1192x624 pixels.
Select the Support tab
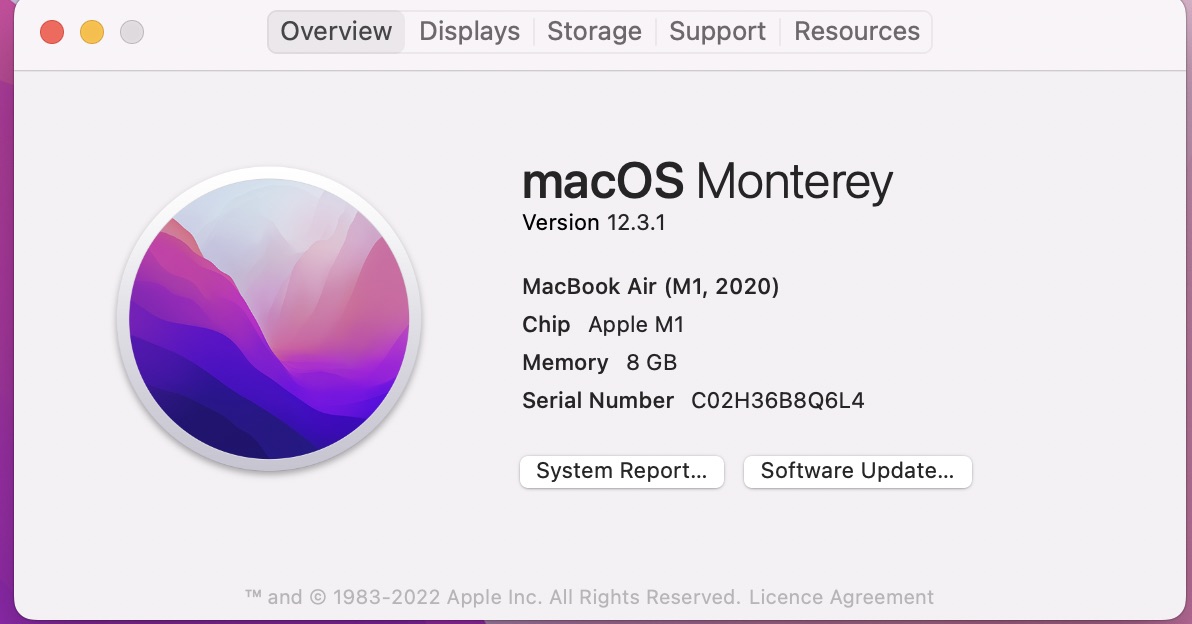[717, 31]
